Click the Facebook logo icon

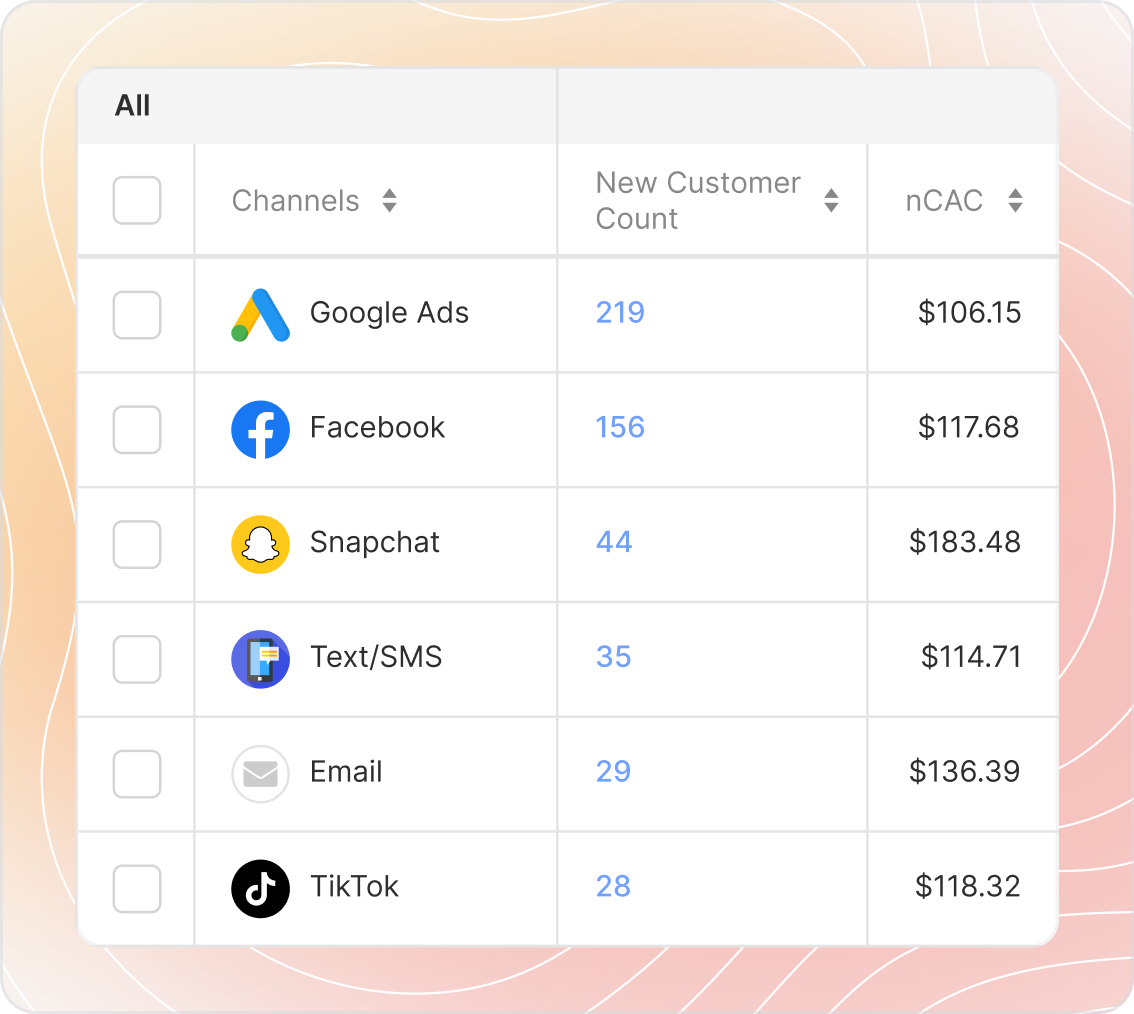click(x=260, y=430)
